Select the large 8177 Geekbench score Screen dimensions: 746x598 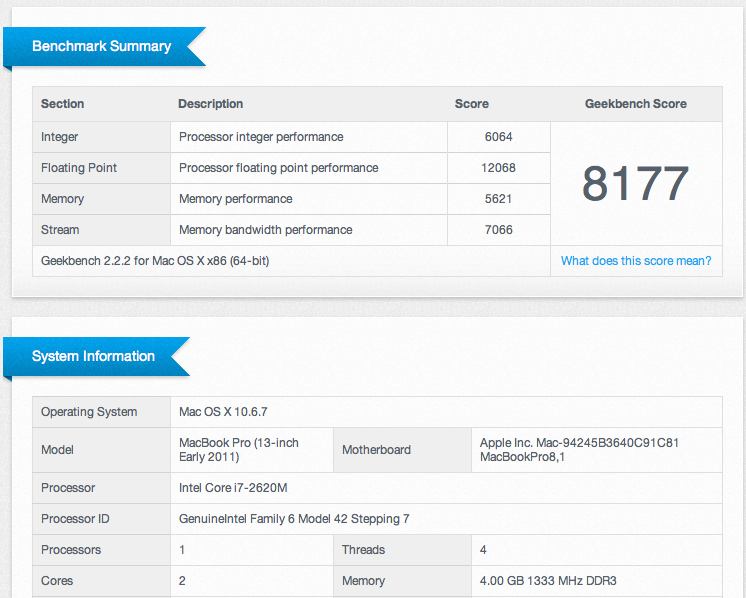pos(636,184)
